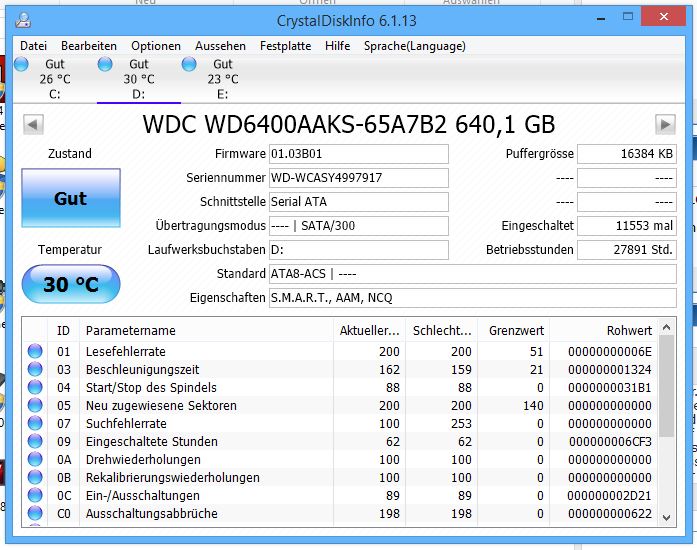Click status orb for Ausschaltungsabbrüche row

[x=35, y=513]
